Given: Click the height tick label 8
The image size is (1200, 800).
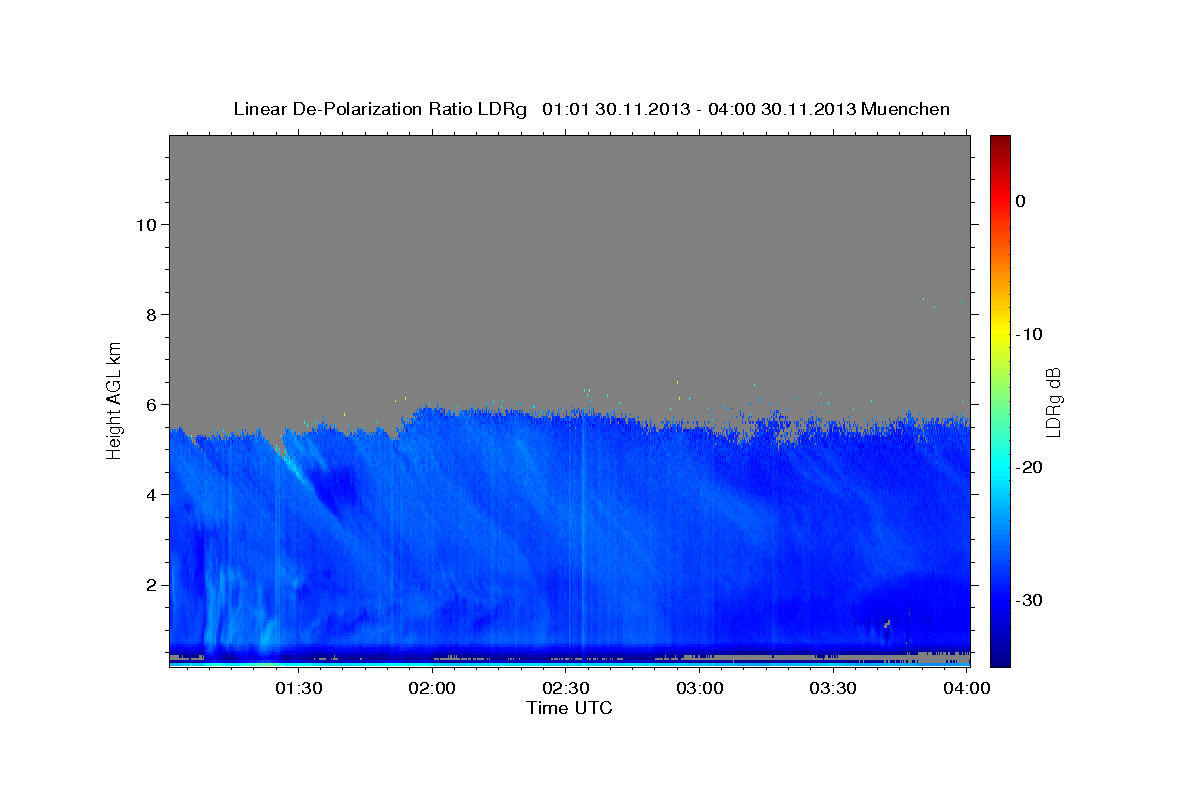Looking at the screenshot, I should (150, 314).
